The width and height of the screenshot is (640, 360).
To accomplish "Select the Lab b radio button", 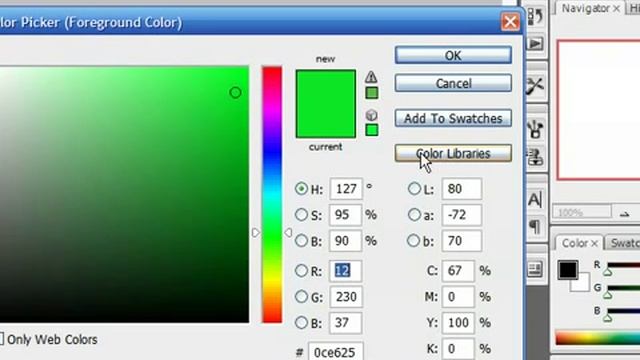I will pos(413,240).
